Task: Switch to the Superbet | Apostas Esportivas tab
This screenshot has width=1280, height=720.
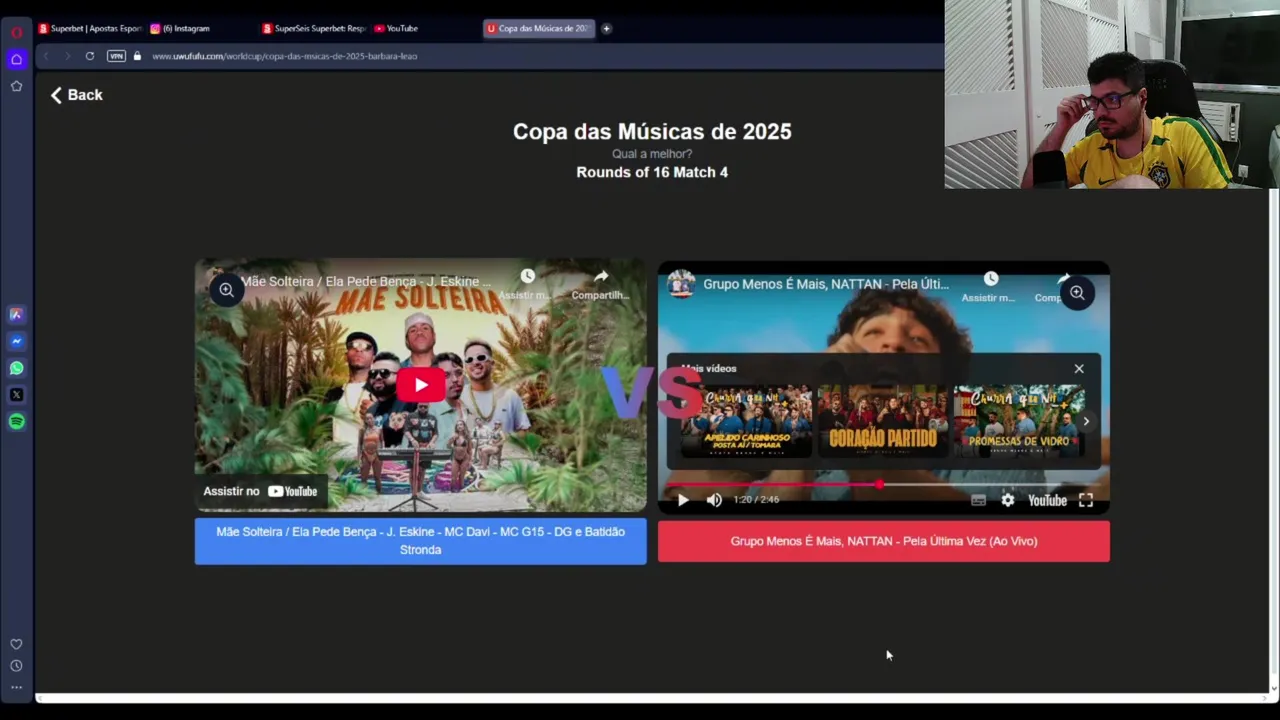Action: tap(90, 28)
